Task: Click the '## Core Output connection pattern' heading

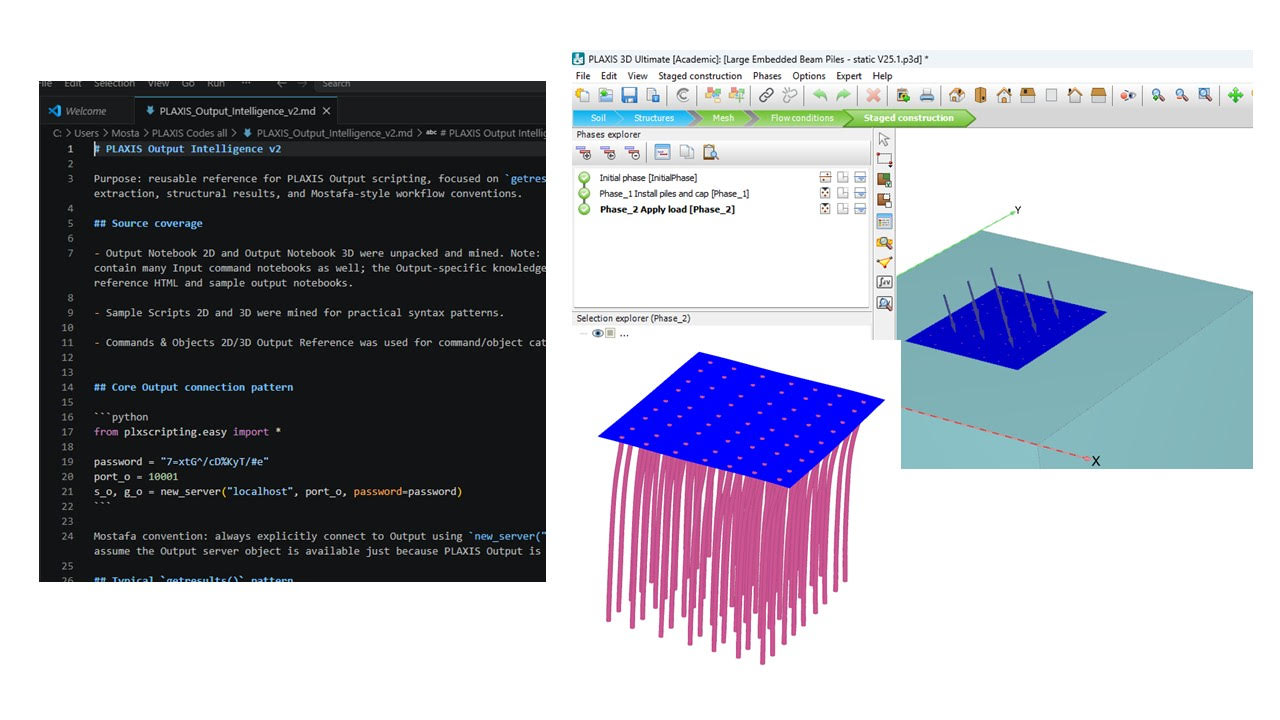Action: [193, 387]
